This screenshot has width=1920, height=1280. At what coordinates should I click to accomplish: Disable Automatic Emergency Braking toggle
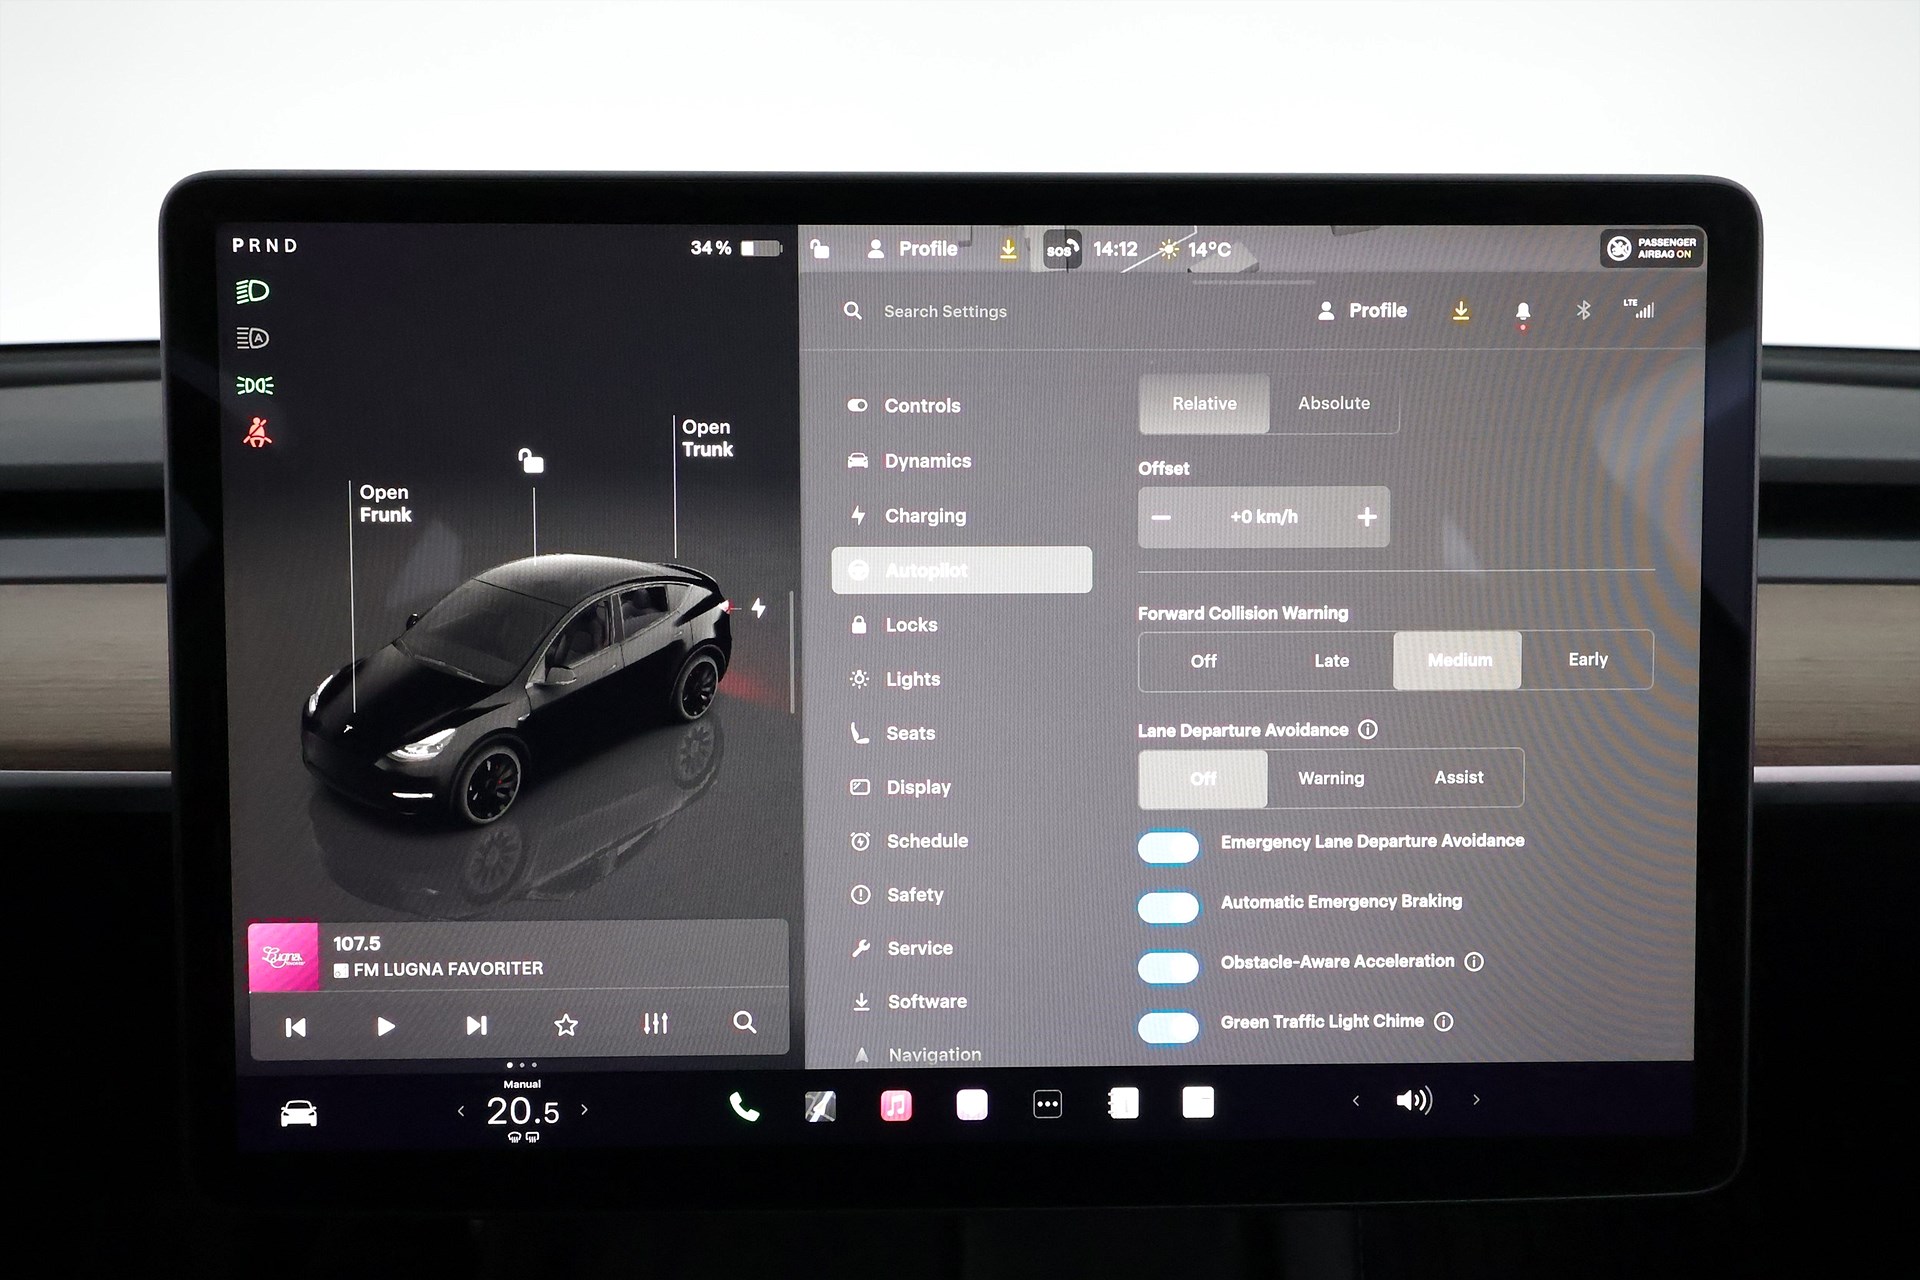click(x=1168, y=907)
